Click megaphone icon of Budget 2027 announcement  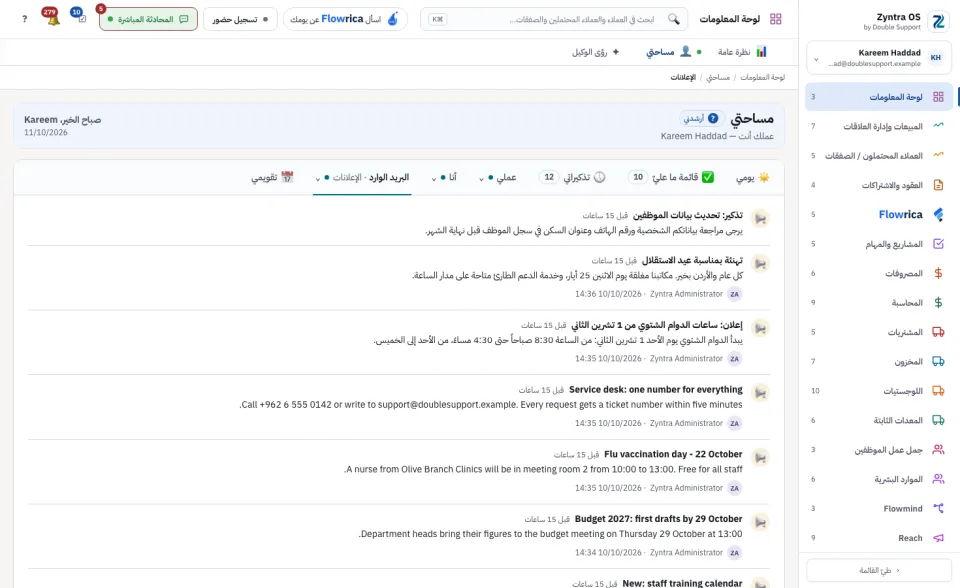pos(760,522)
